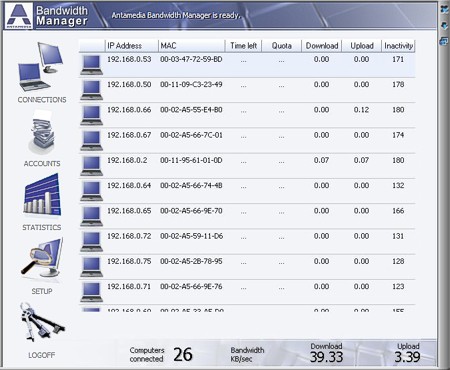Screen dimensions: 450x370
Task: Open the Connections section icon
Action: [x=42, y=67]
